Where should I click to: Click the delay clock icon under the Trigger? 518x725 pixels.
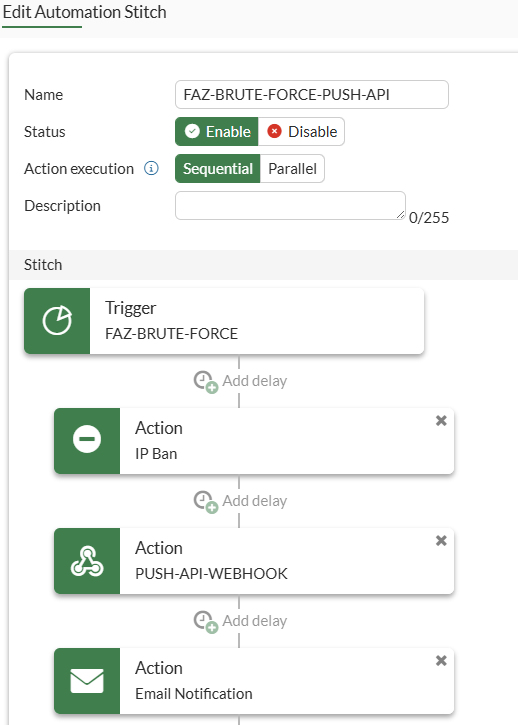pos(206,381)
